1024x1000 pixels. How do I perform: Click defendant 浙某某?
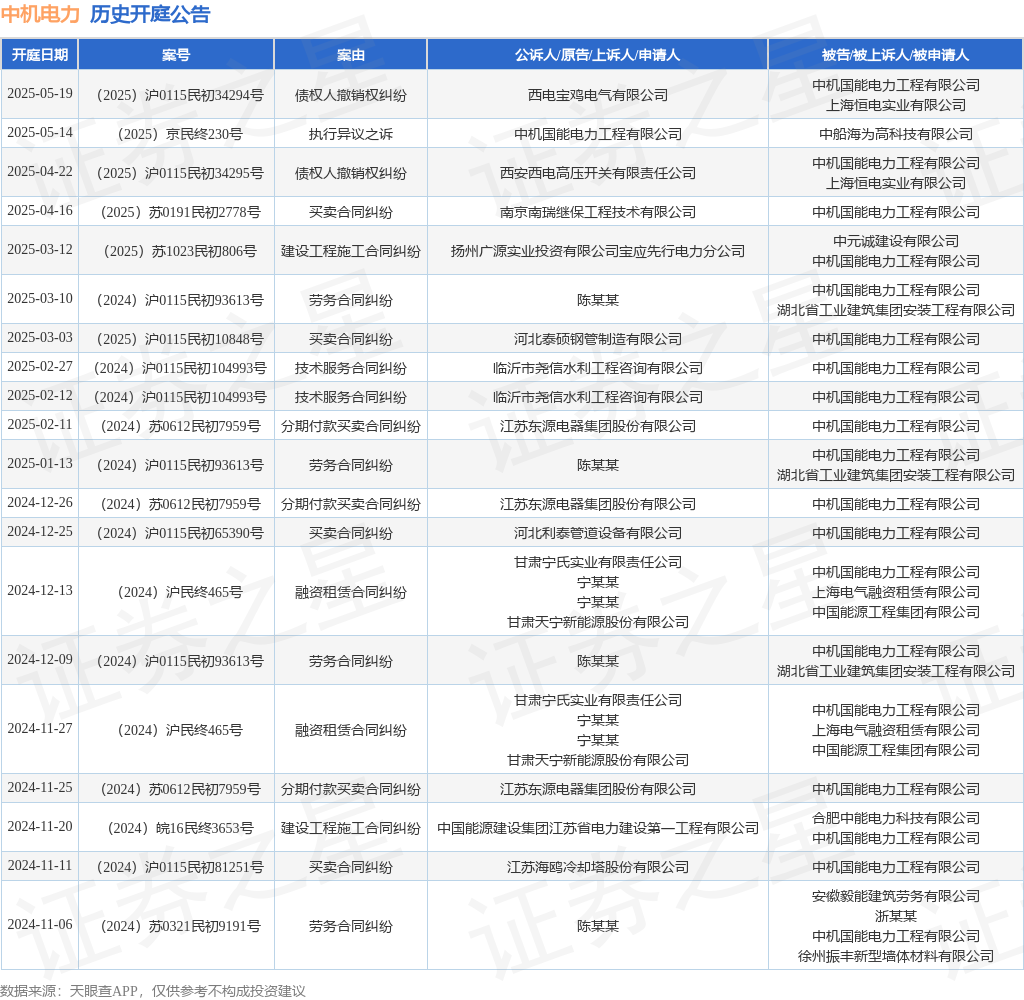tap(895, 916)
